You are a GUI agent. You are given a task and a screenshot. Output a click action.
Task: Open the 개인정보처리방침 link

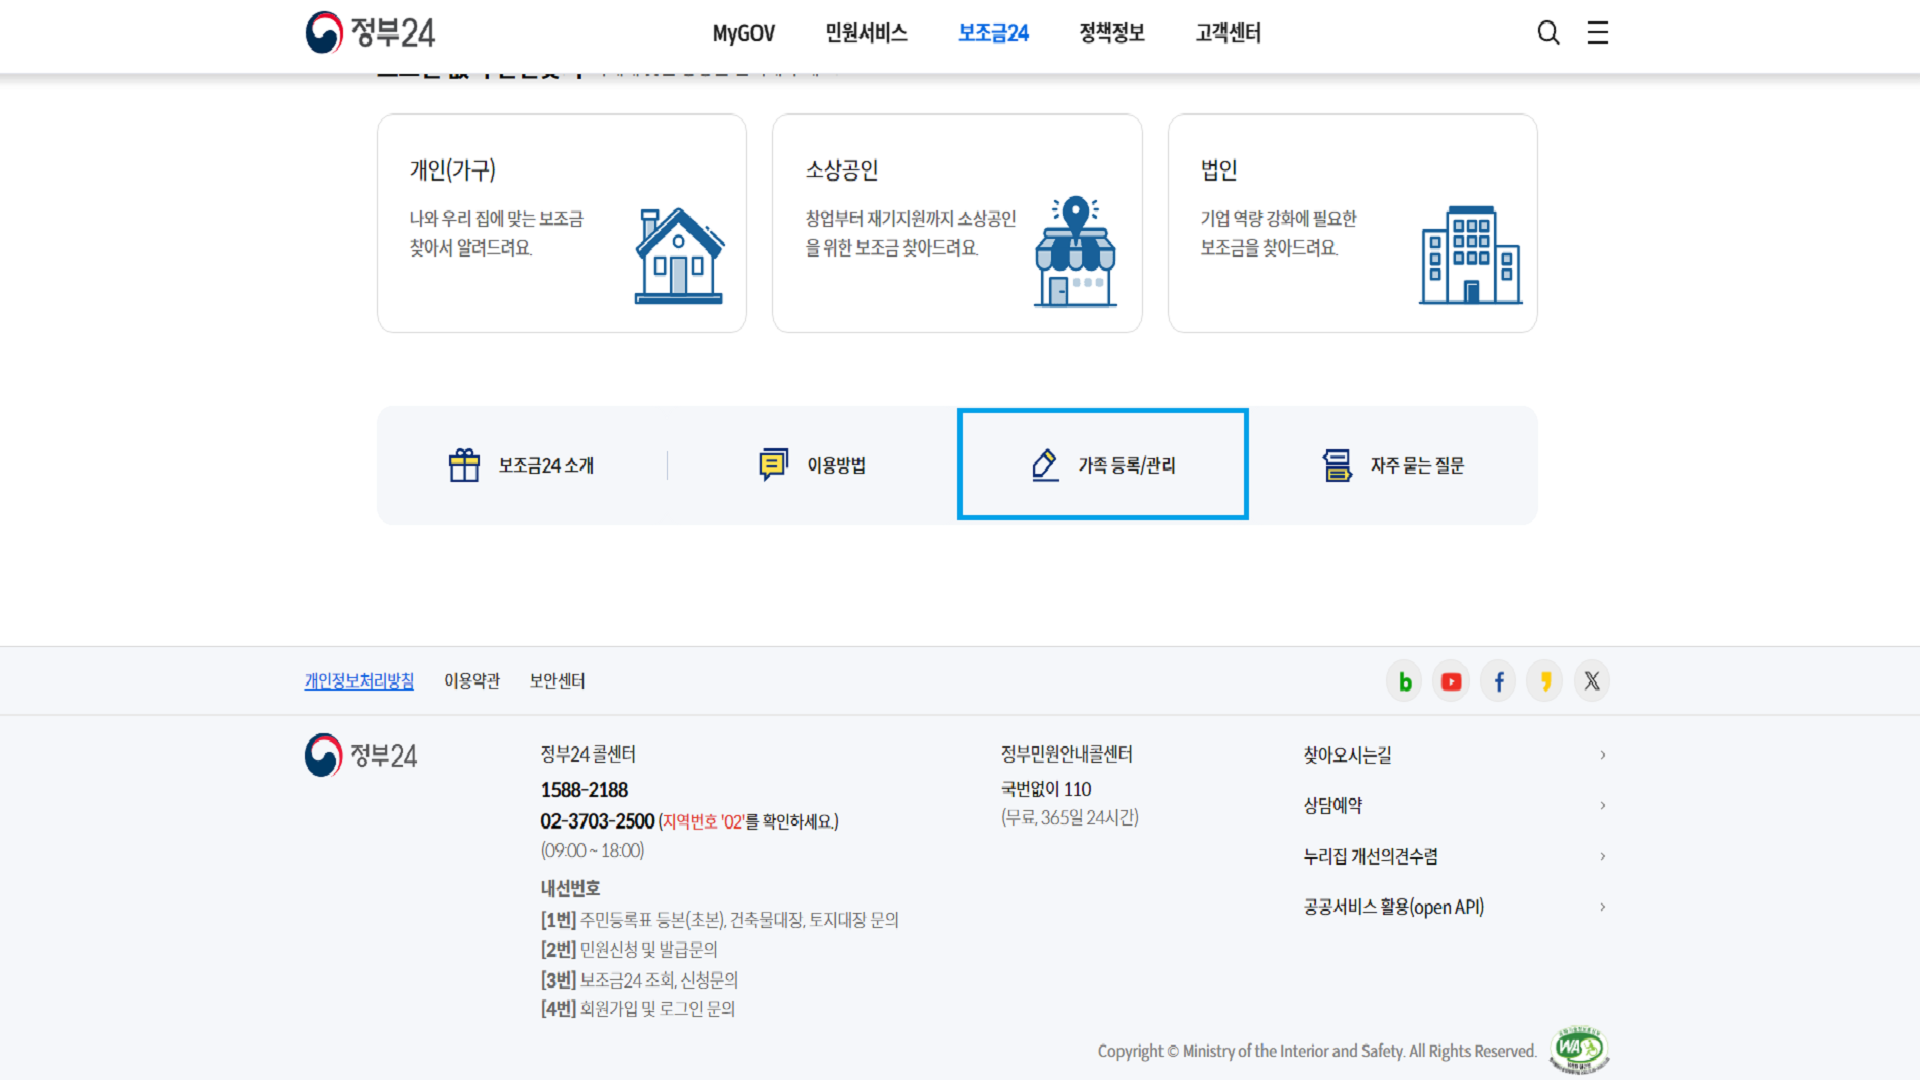358,680
